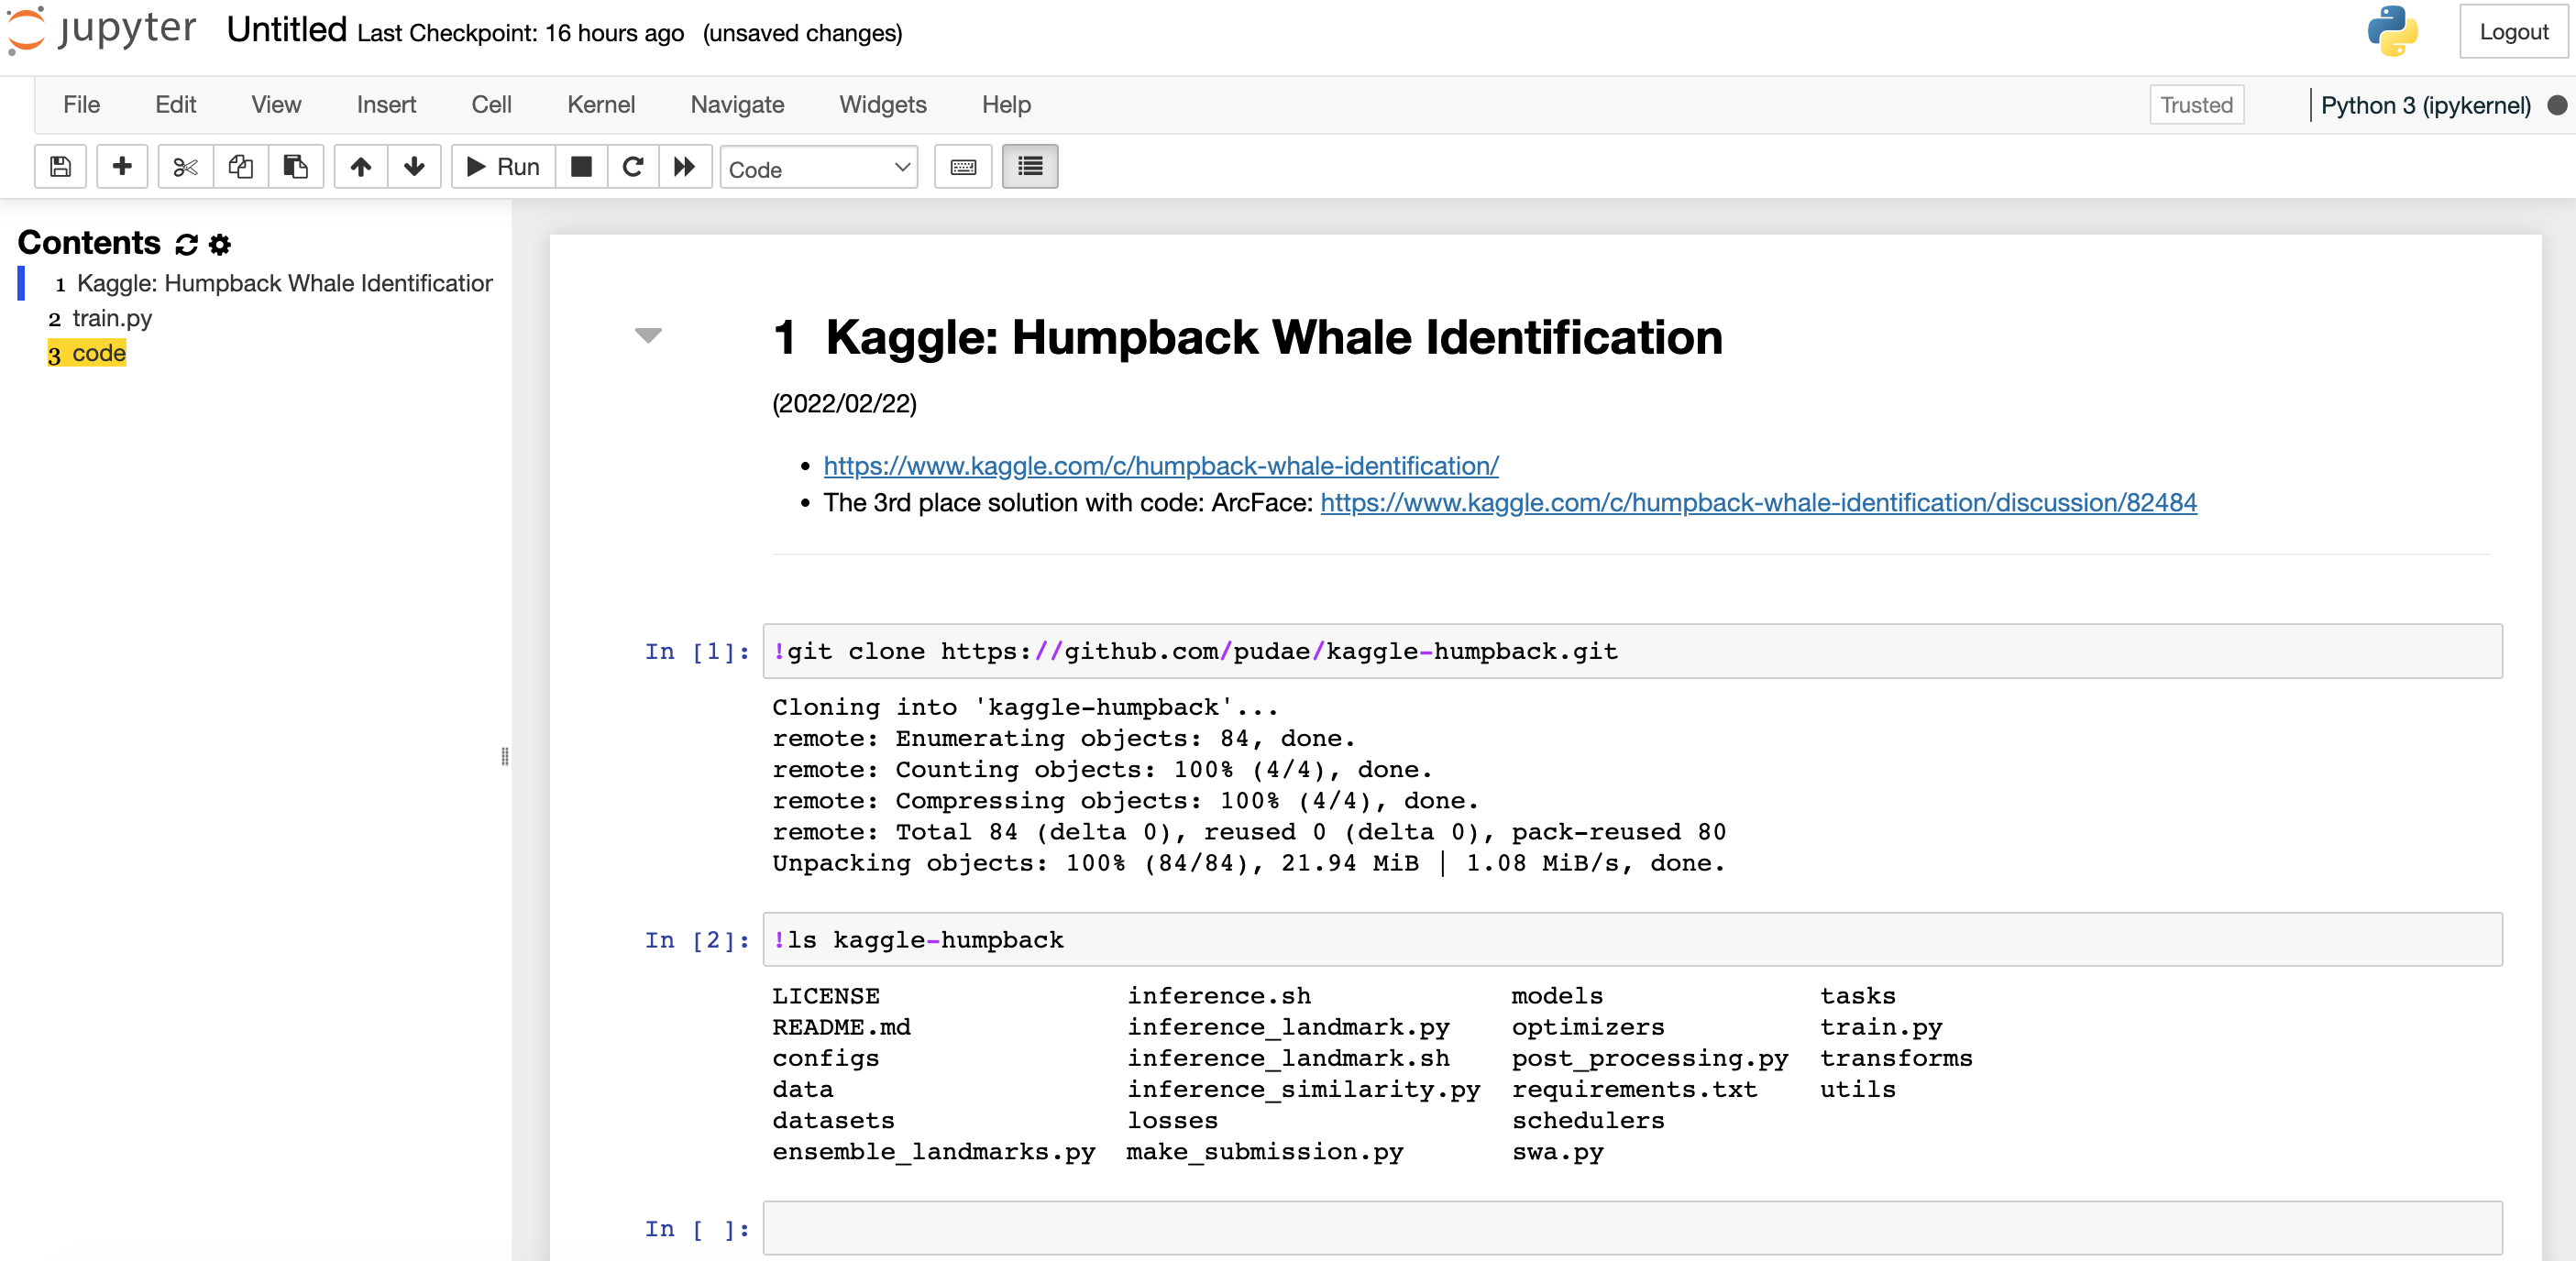The height and width of the screenshot is (1261, 2576).
Task: Paste cells below icon
Action: 295,167
